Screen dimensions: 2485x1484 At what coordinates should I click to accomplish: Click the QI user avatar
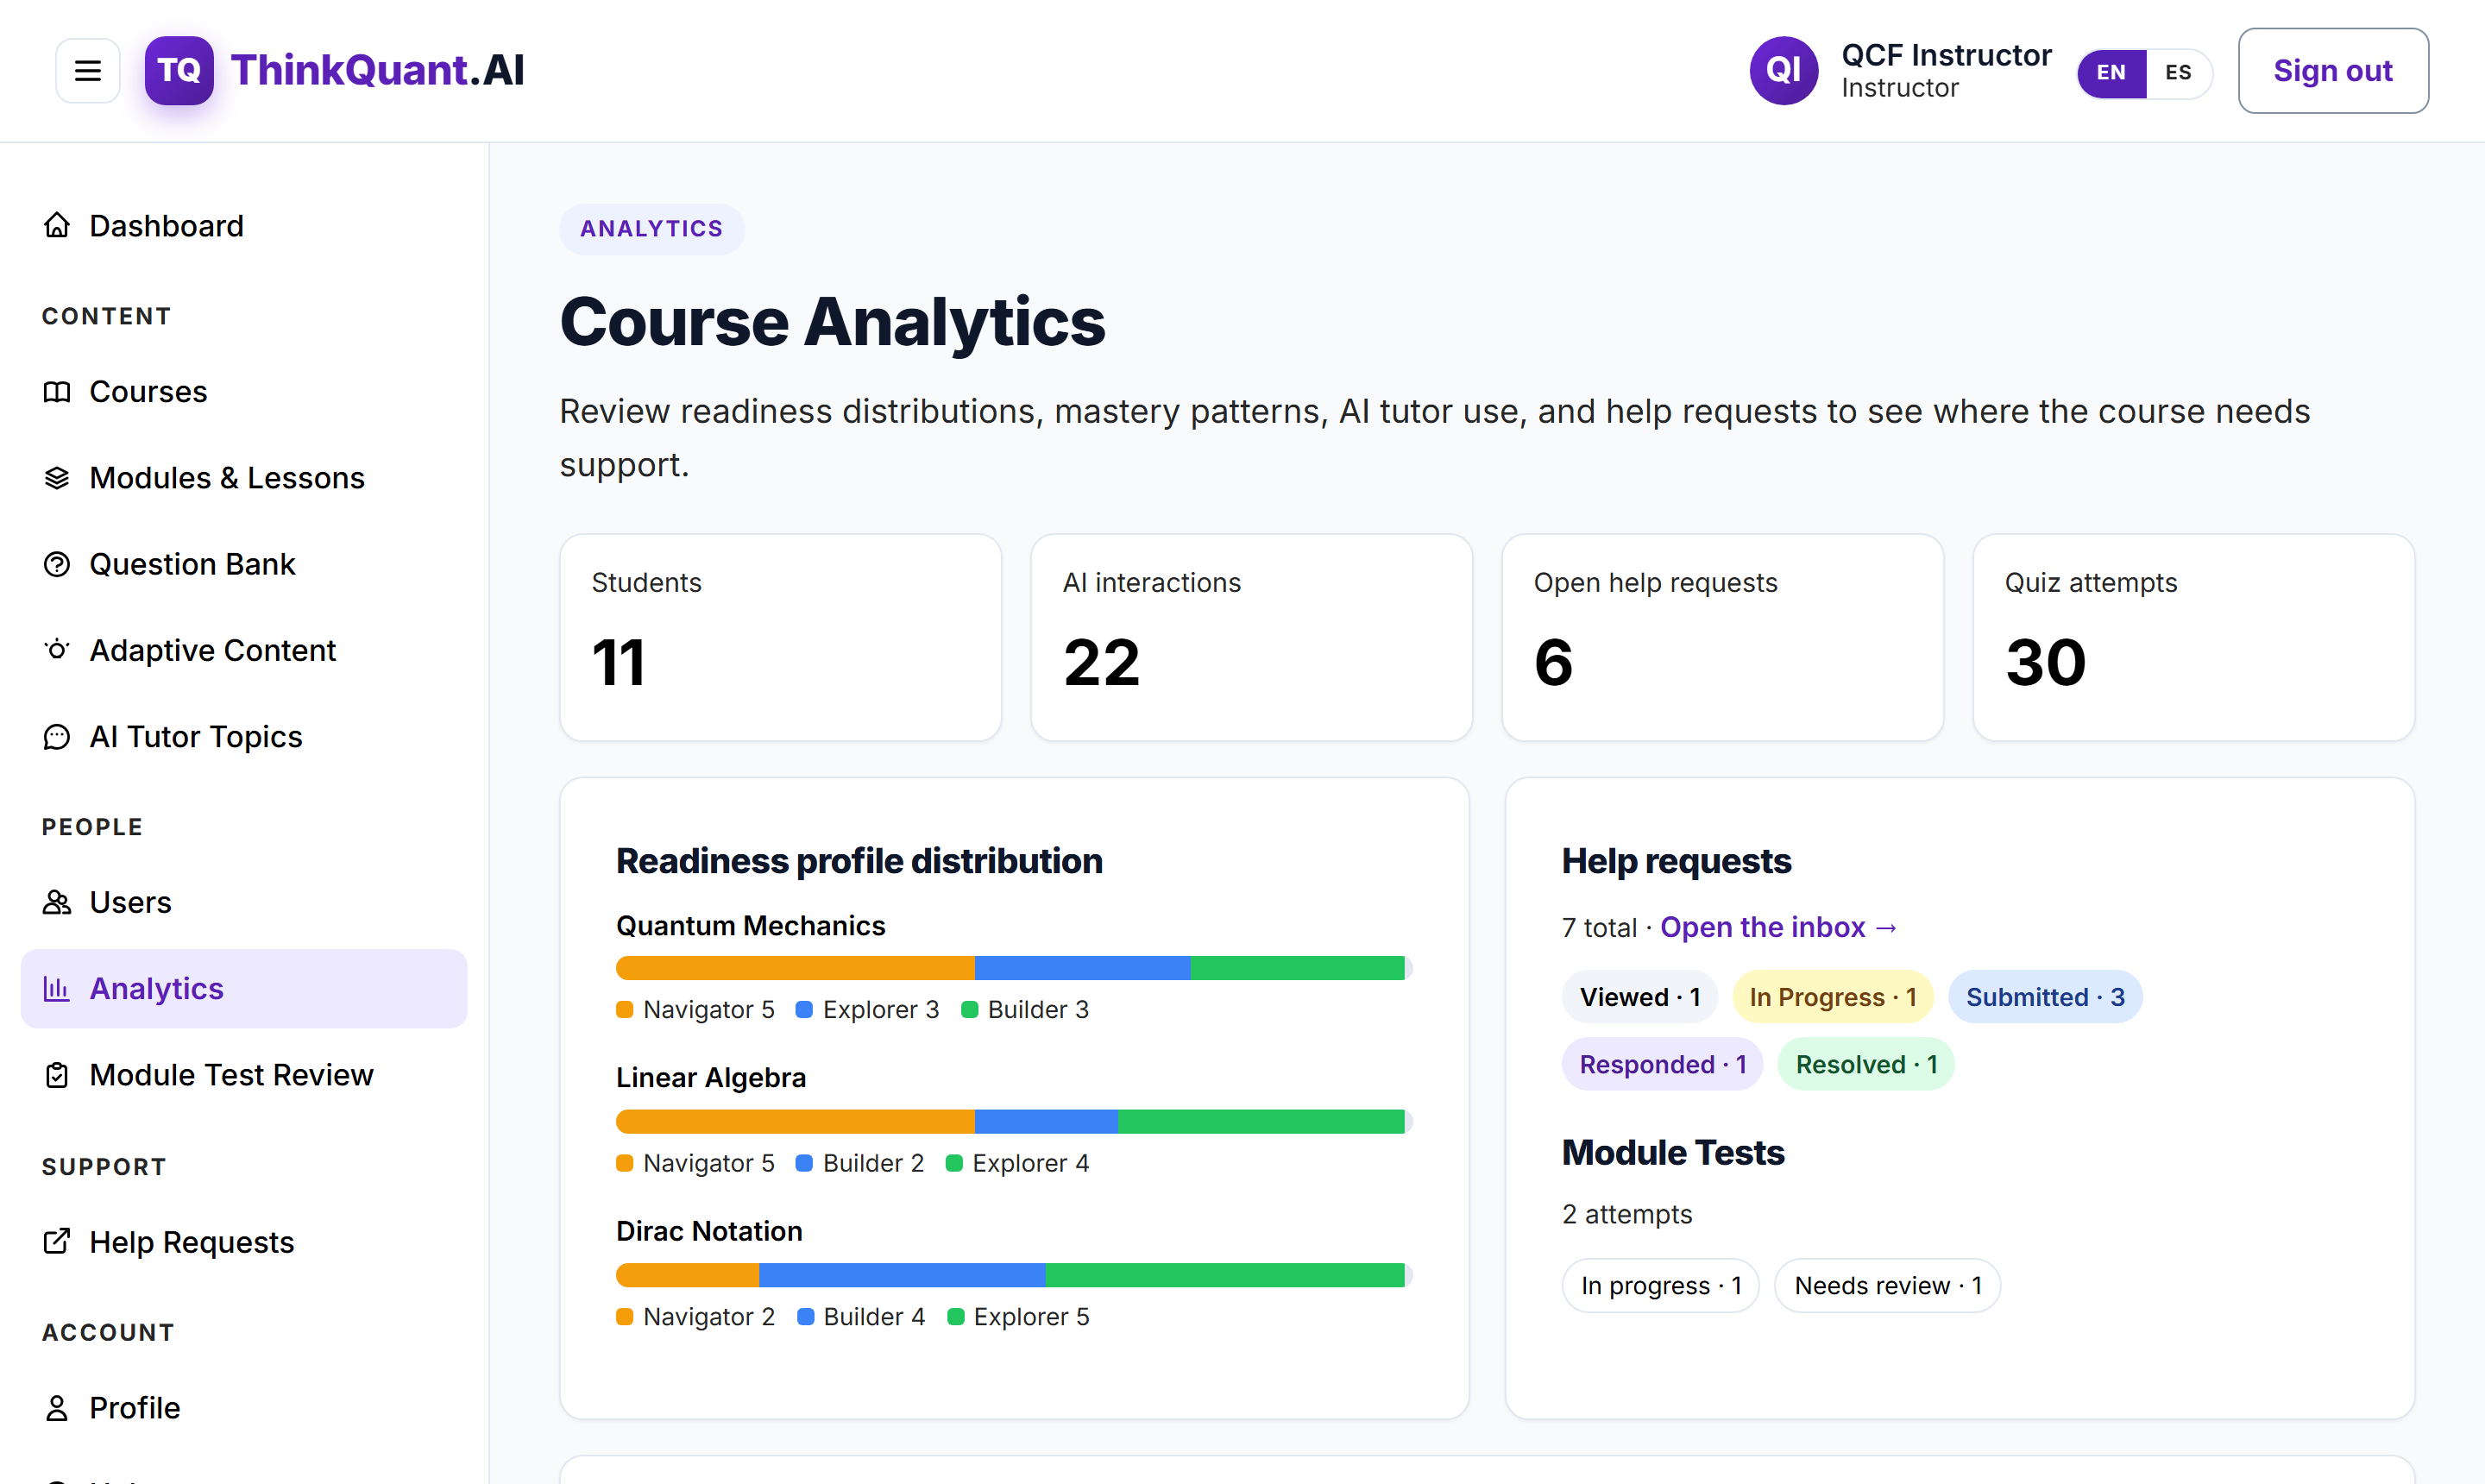click(x=1783, y=71)
